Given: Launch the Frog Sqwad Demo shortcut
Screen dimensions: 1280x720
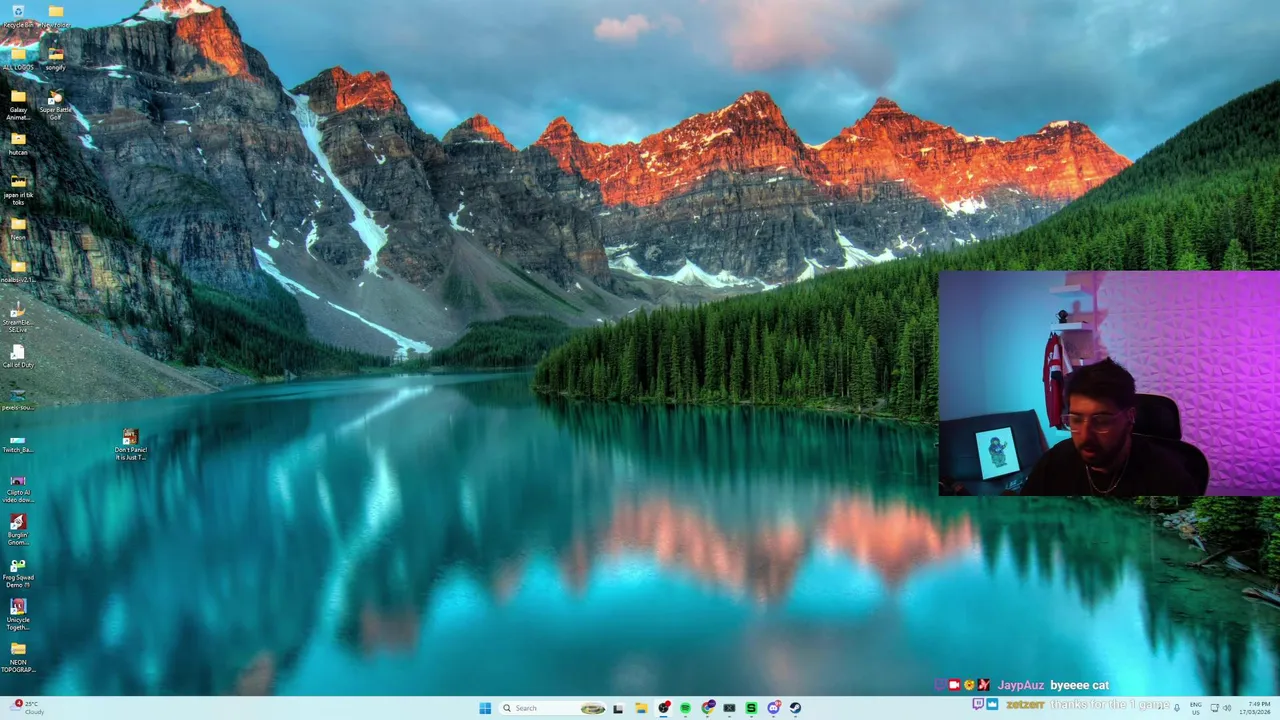Looking at the screenshot, I should click(18, 573).
